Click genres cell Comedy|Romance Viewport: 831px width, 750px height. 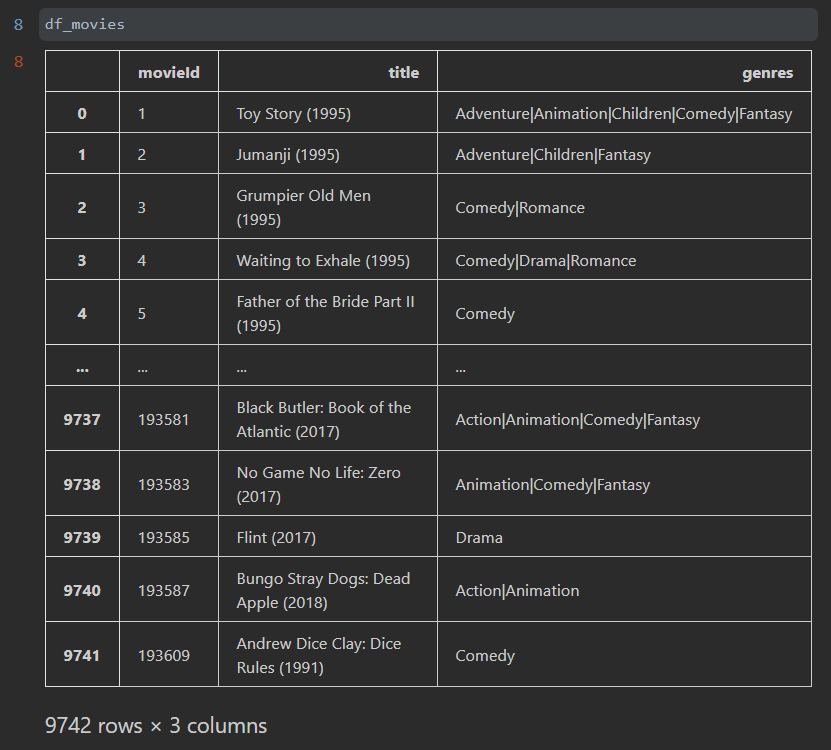click(624, 207)
